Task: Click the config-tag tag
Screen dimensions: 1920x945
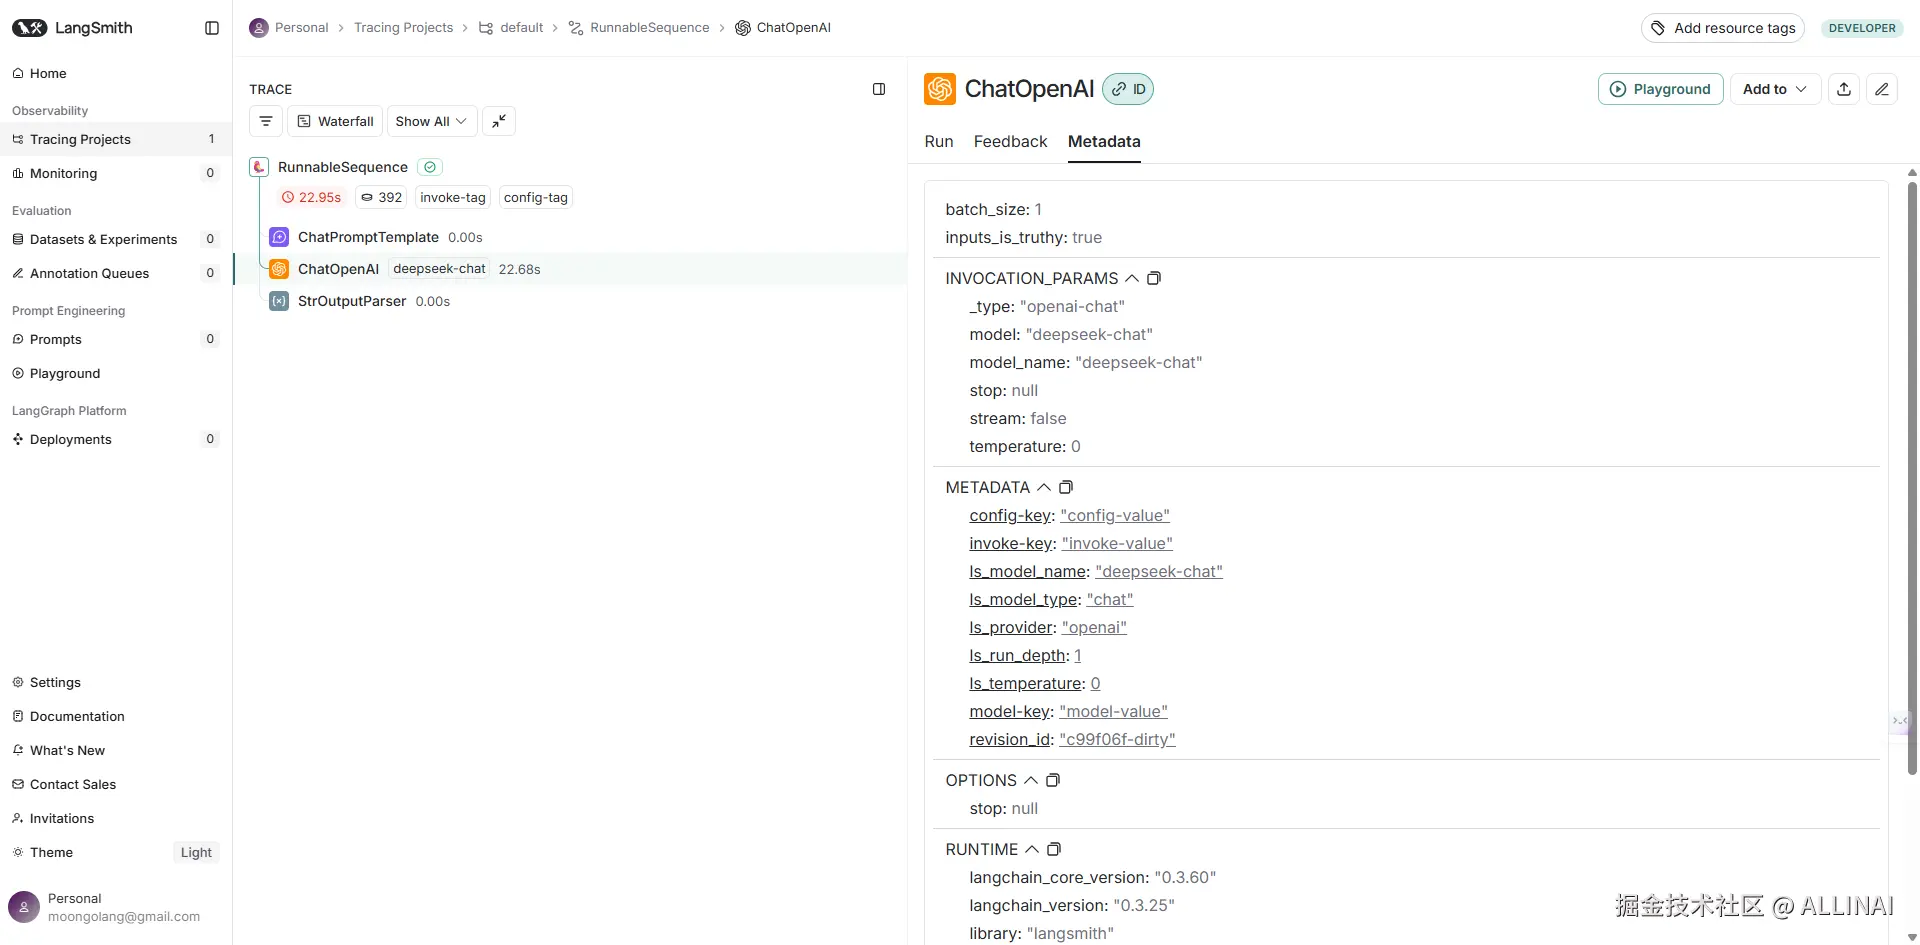Action: (536, 197)
